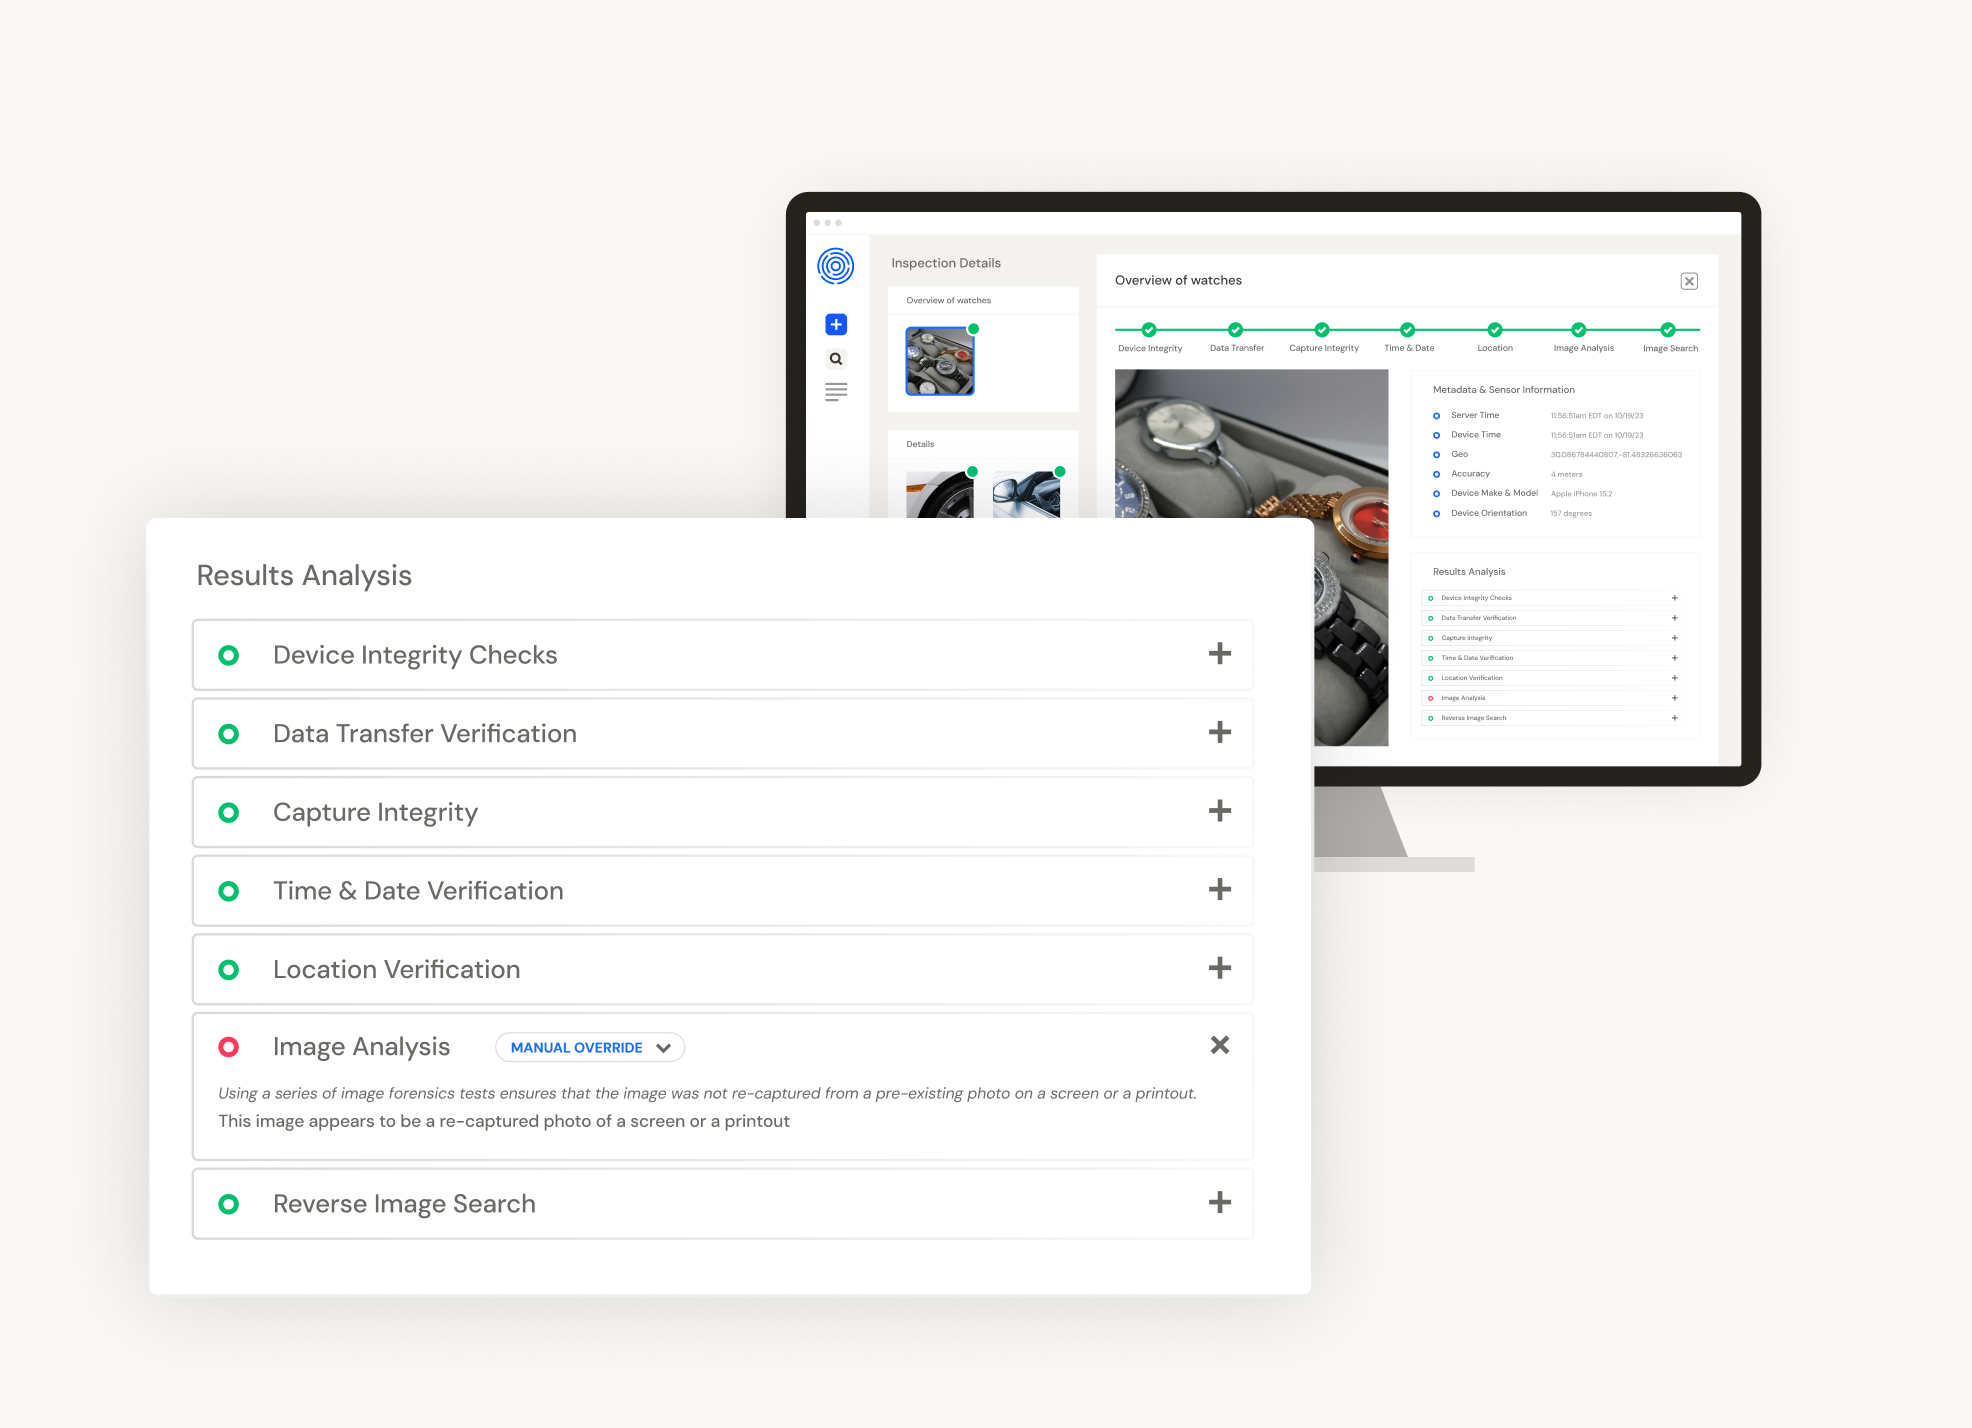Click the Location step on progress tracker
The width and height of the screenshot is (1972, 1428).
pyautogui.click(x=1494, y=330)
